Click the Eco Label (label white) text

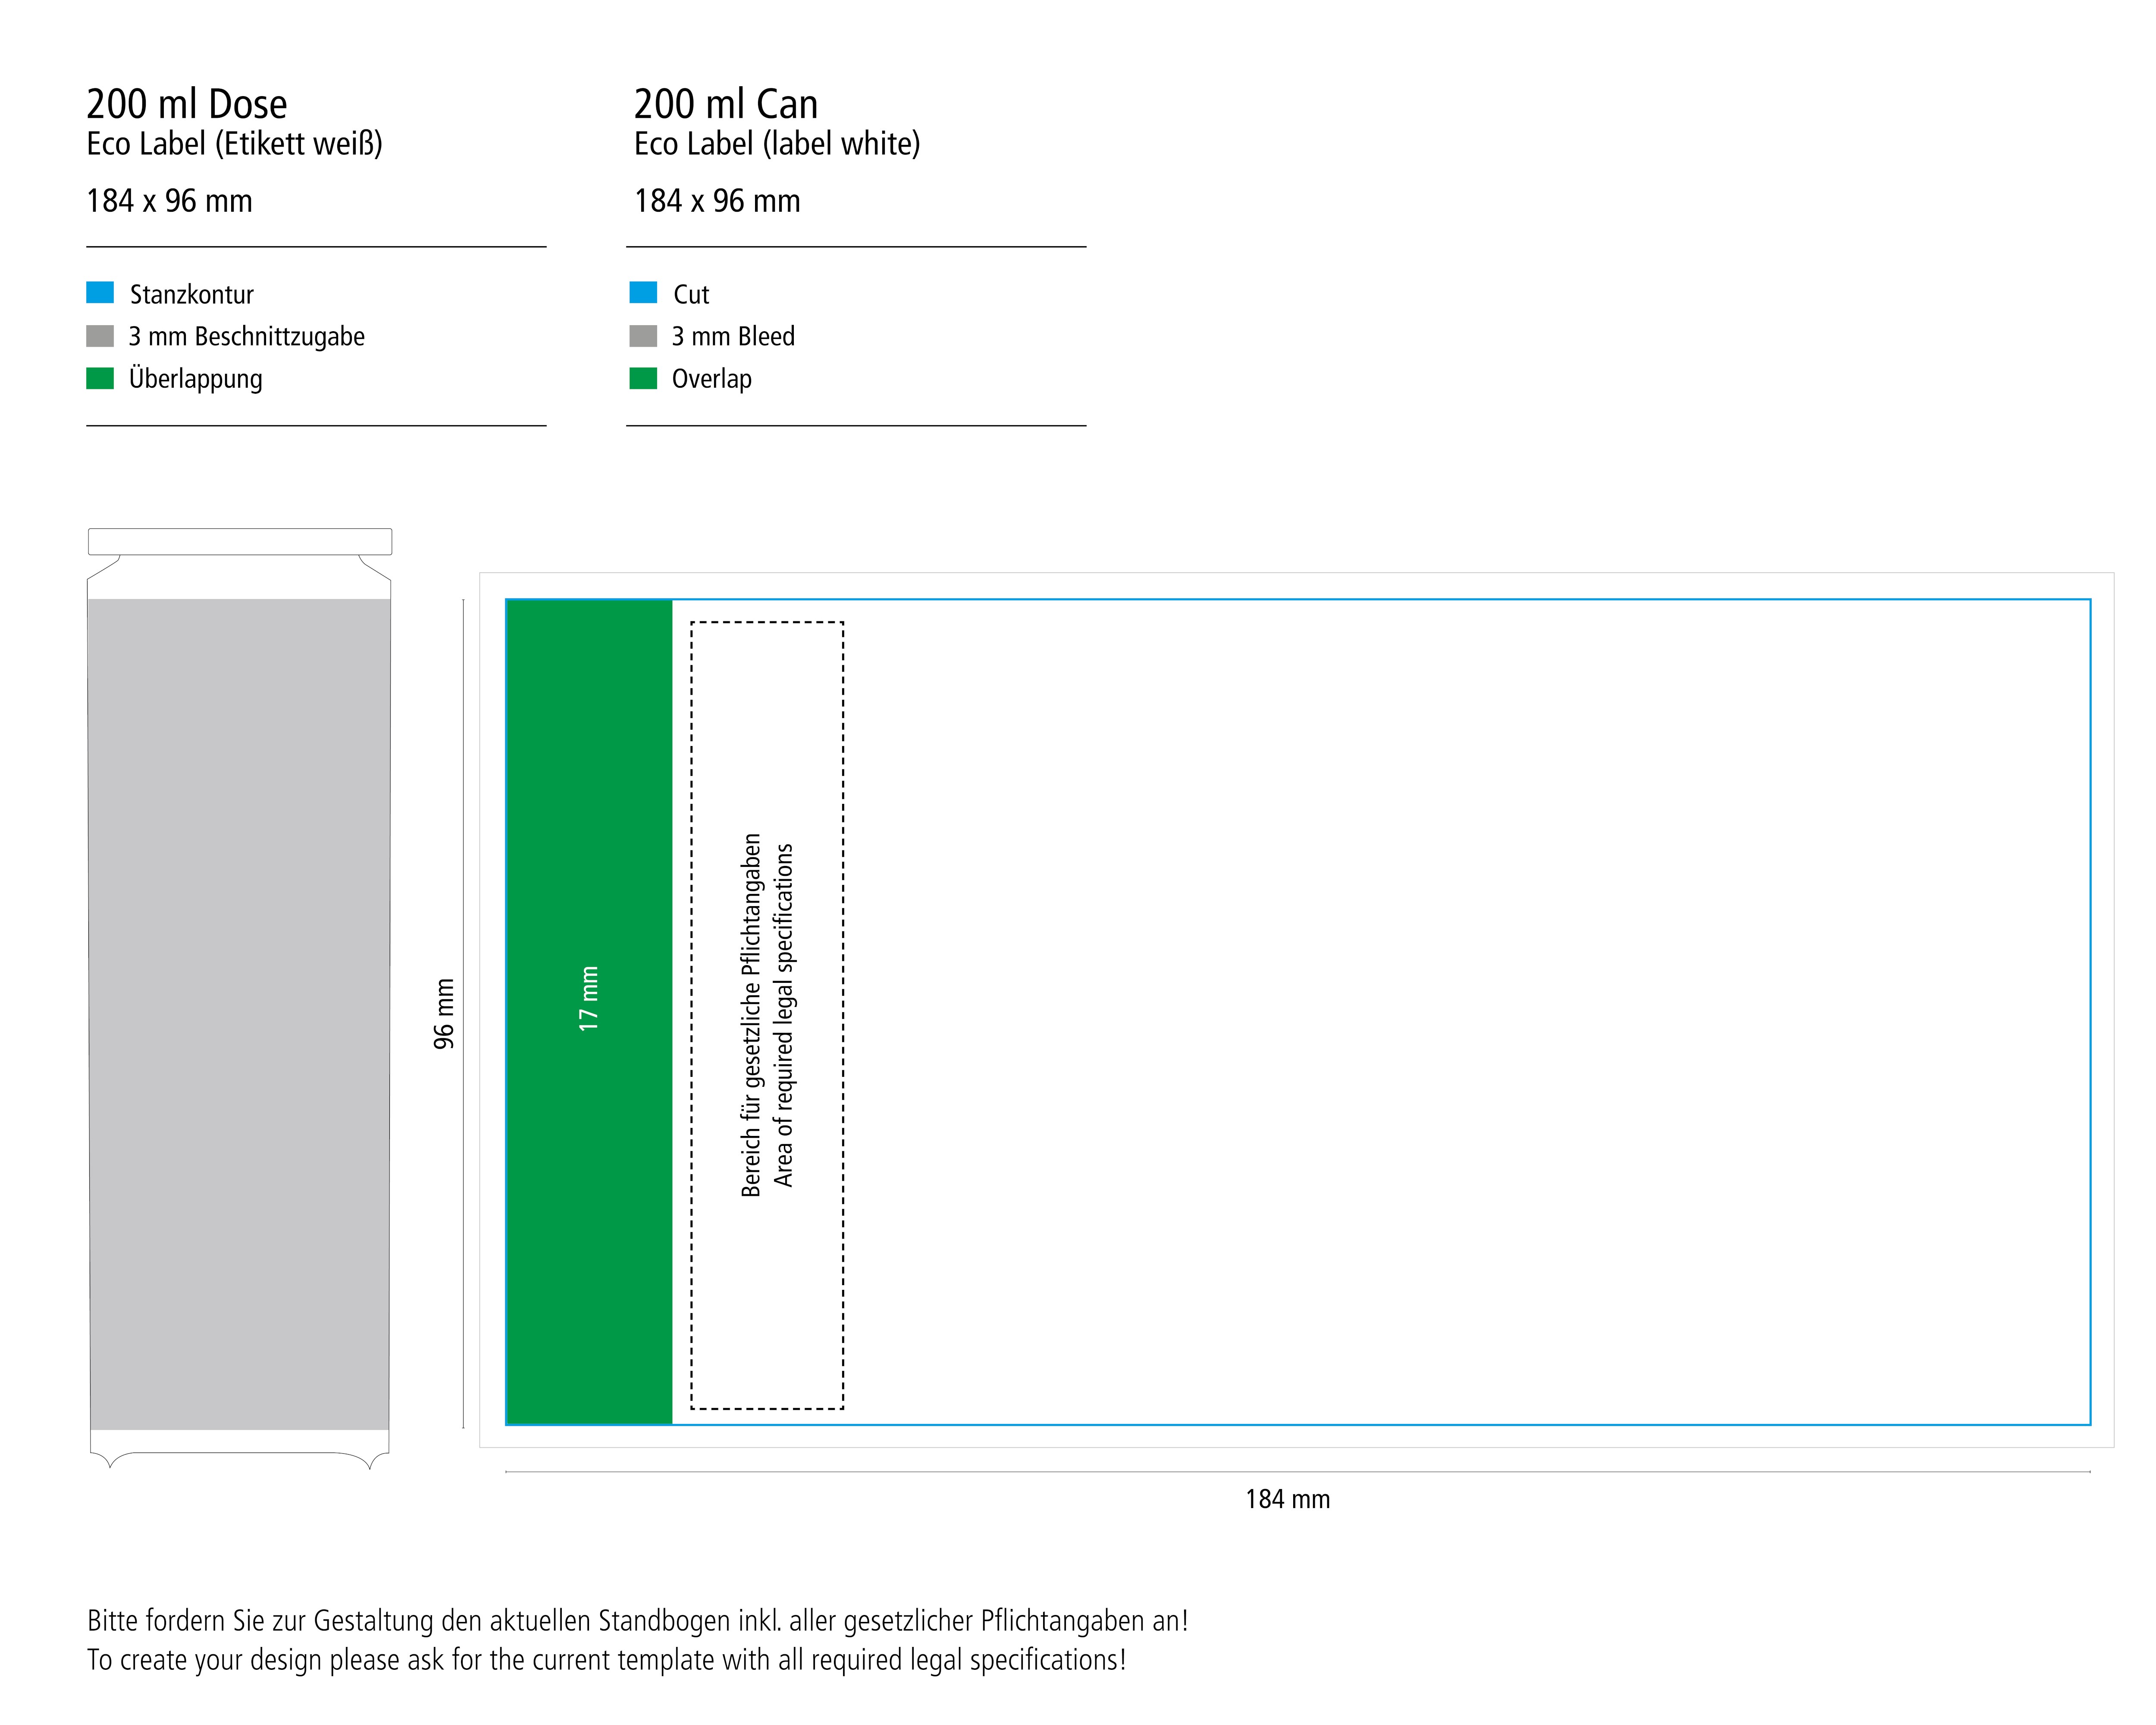(777, 144)
